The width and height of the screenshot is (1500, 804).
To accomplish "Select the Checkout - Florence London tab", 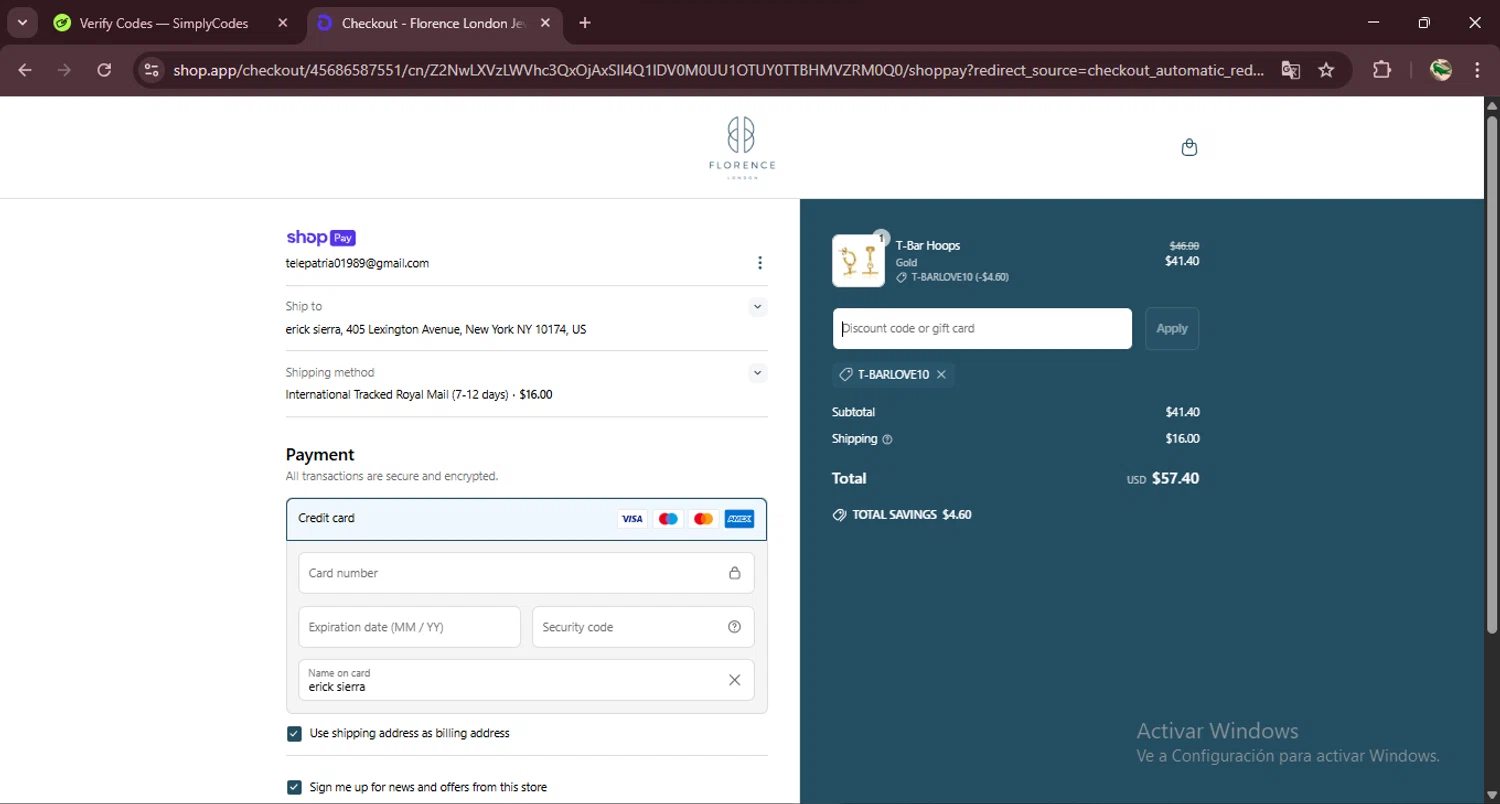I will pos(435,23).
